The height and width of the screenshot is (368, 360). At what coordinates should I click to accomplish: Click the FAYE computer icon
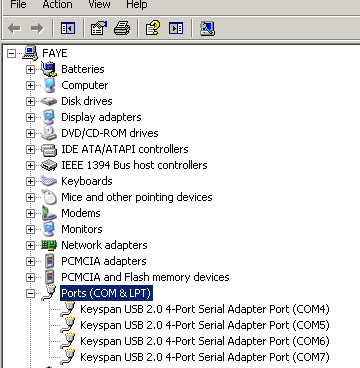(30, 53)
